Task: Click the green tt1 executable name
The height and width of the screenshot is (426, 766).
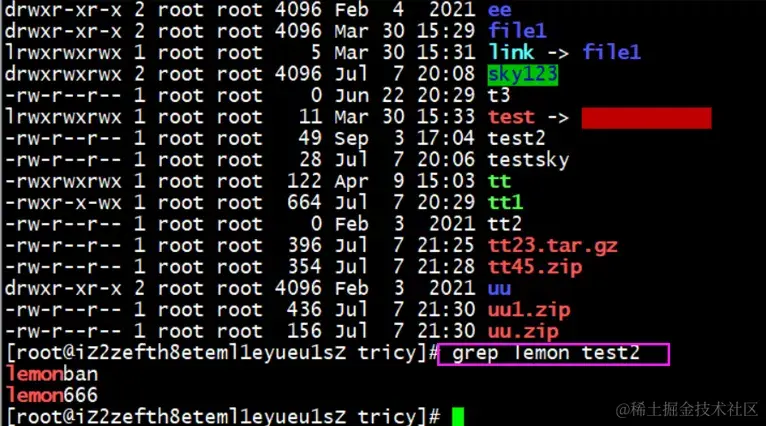Action: (x=505, y=203)
